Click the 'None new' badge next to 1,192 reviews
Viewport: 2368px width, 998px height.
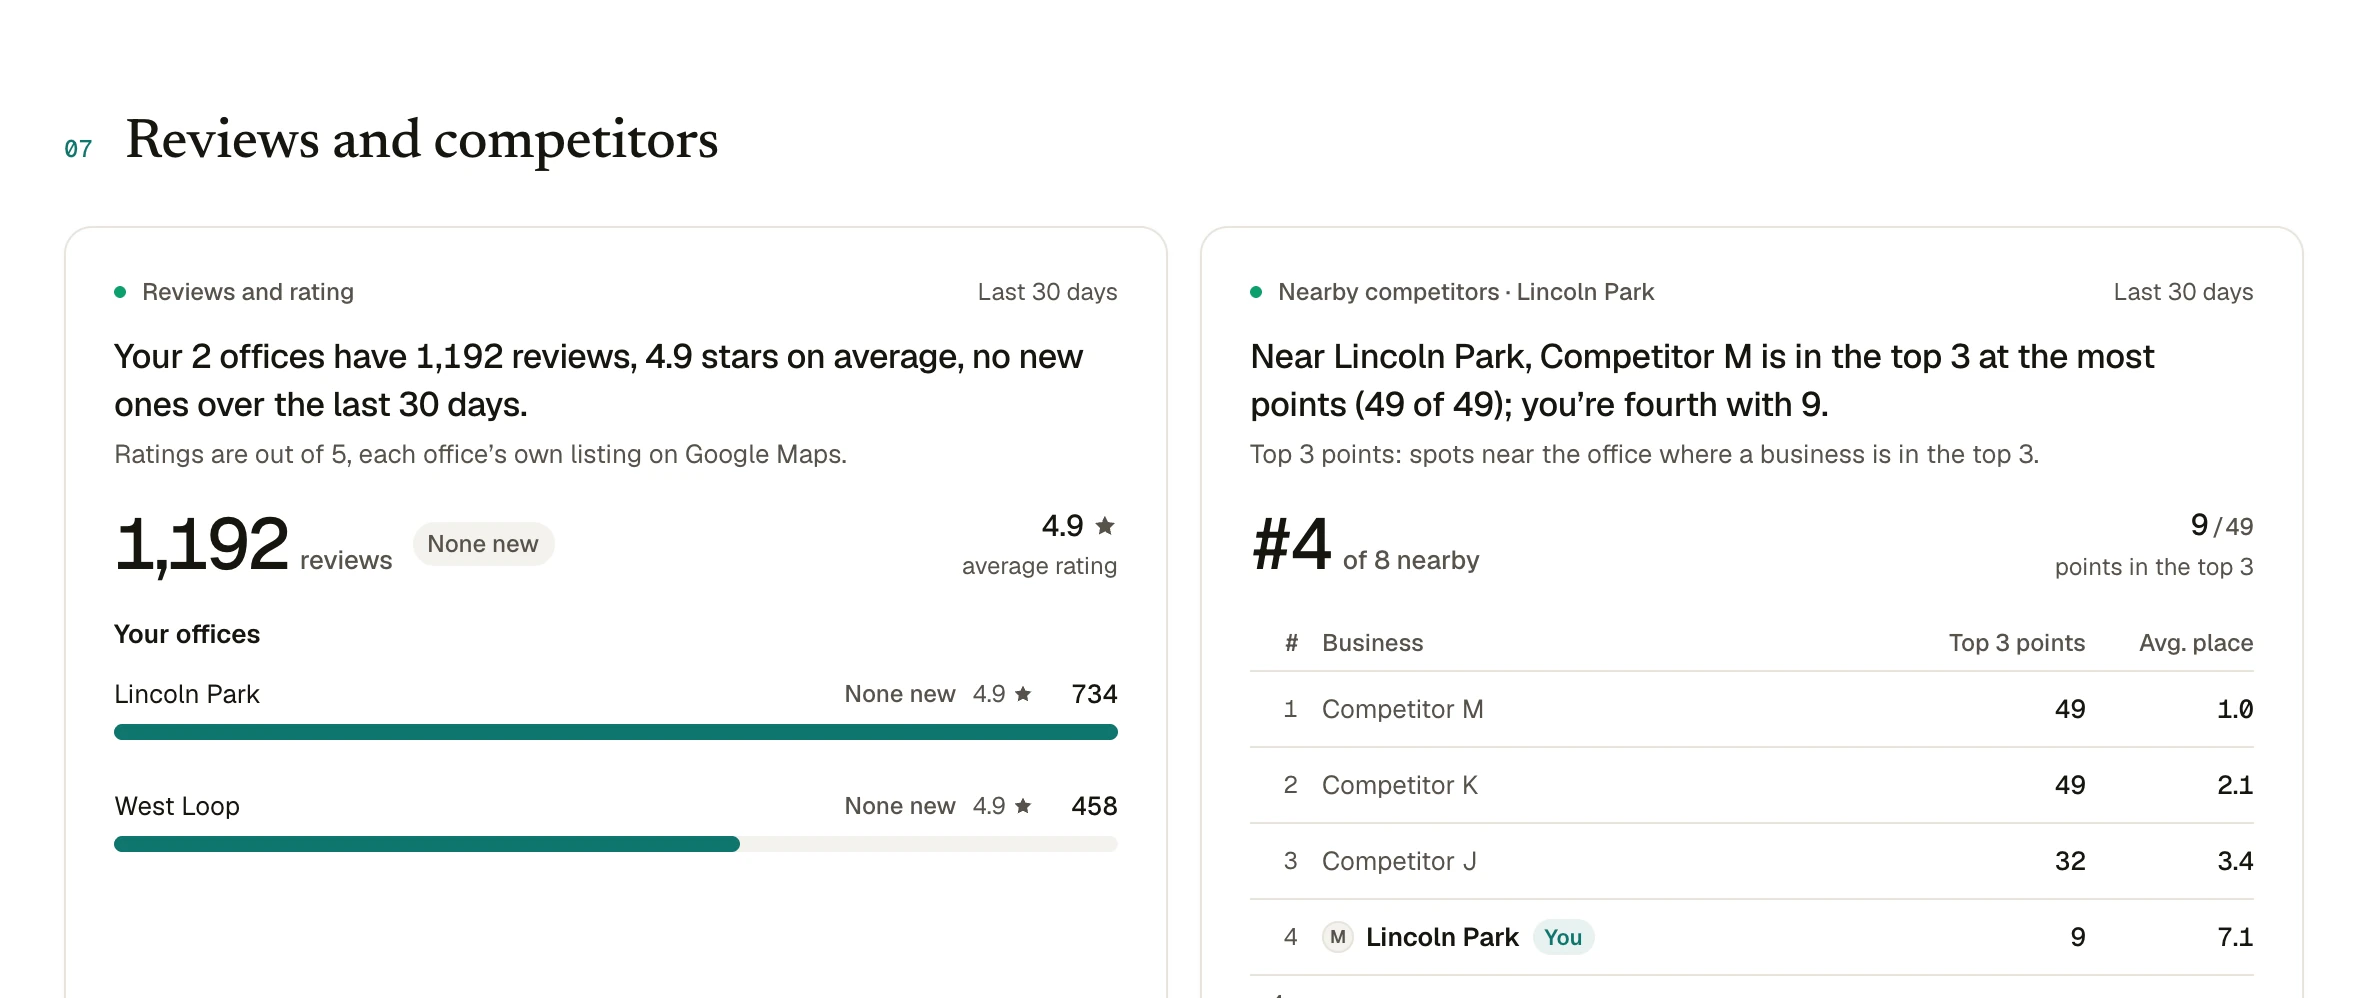(x=483, y=544)
